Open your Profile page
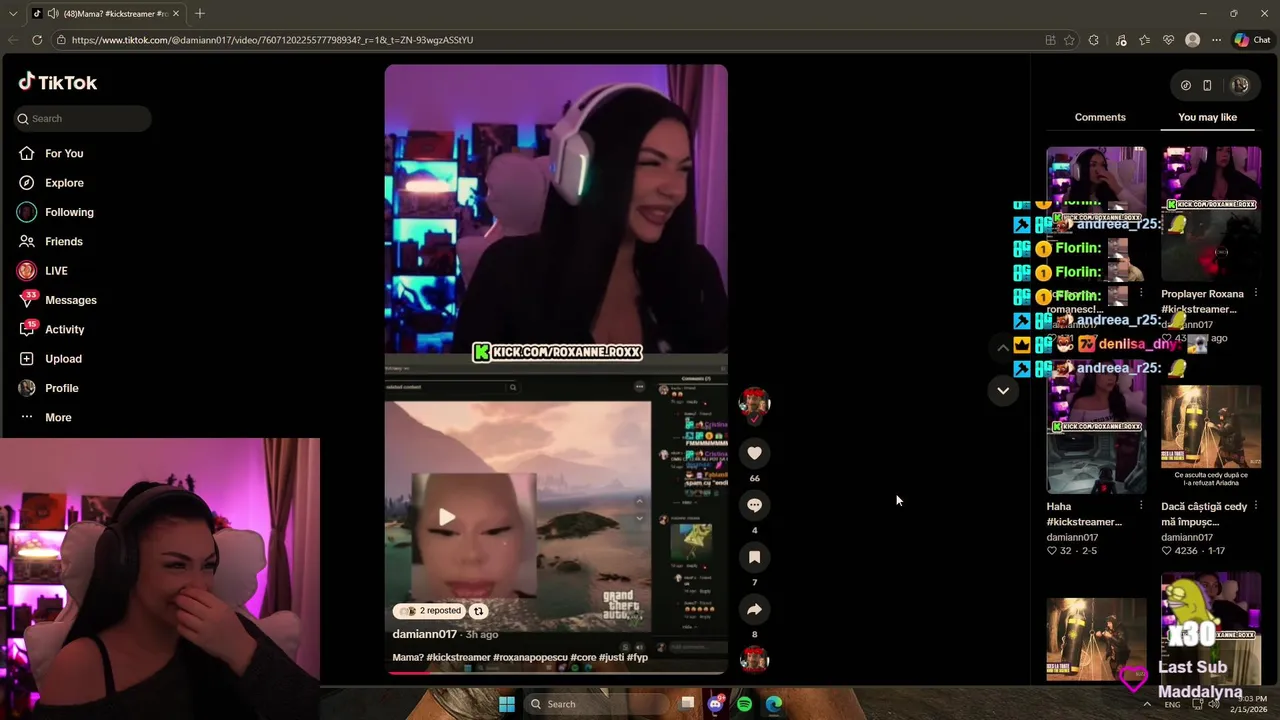The image size is (1280, 720). [61, 388]
